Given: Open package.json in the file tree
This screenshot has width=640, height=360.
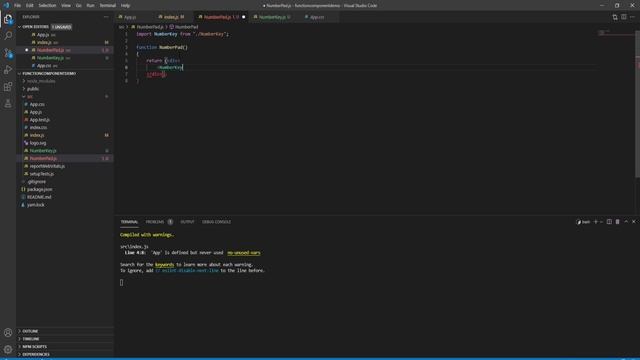Looking at the screenshot, I should pos(39,190).
